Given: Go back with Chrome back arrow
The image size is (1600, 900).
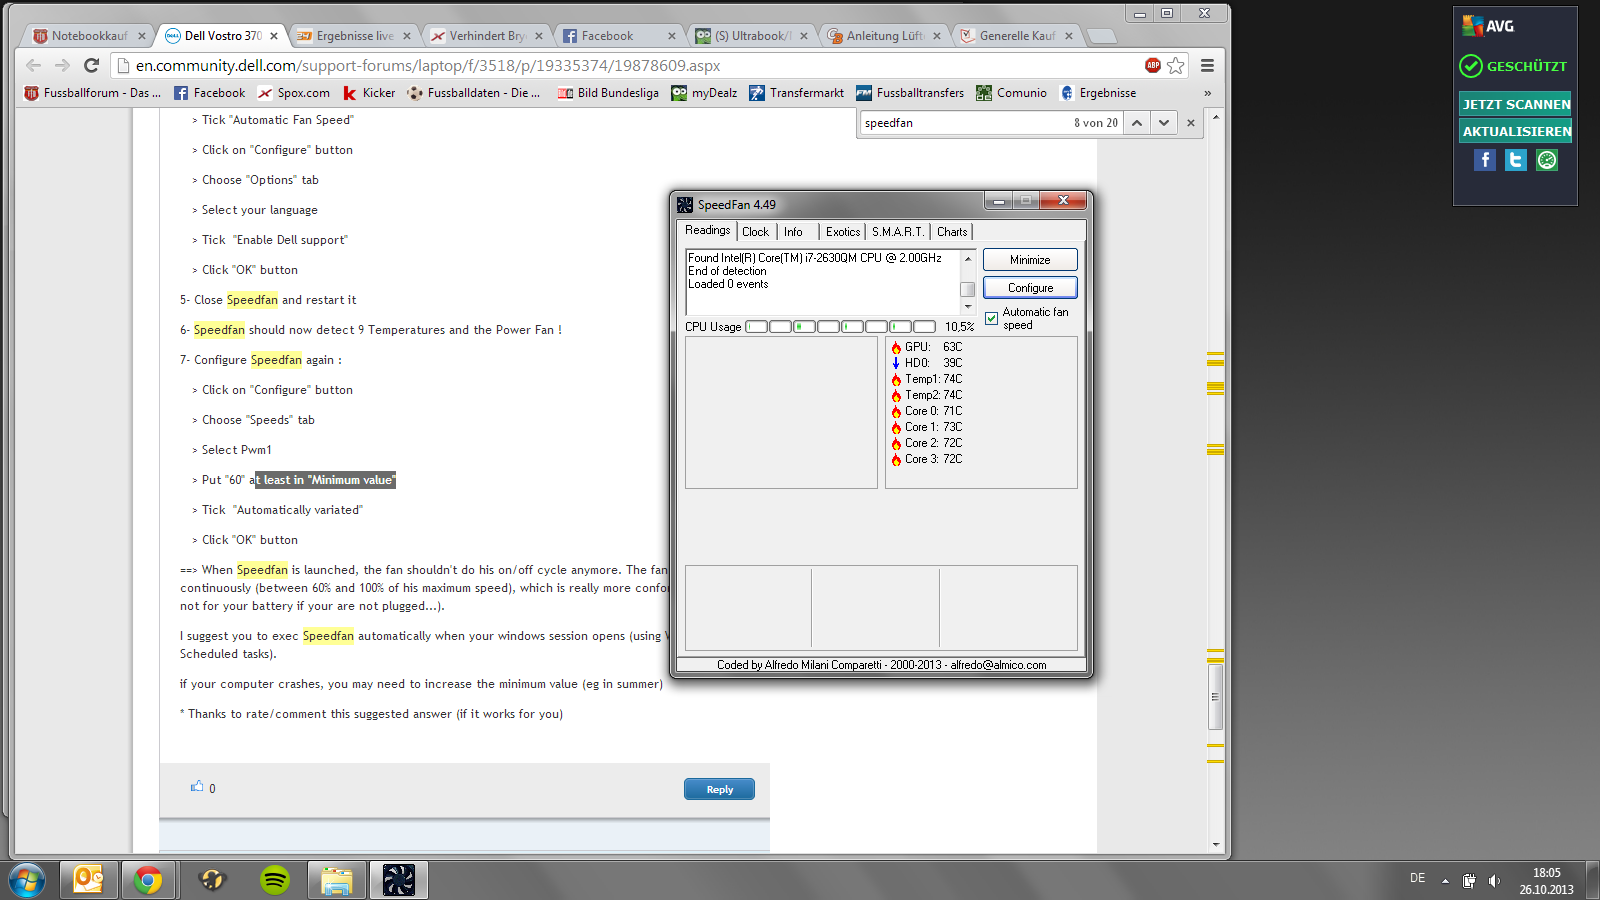Looking at the screenshot, I should pos(34,65).
